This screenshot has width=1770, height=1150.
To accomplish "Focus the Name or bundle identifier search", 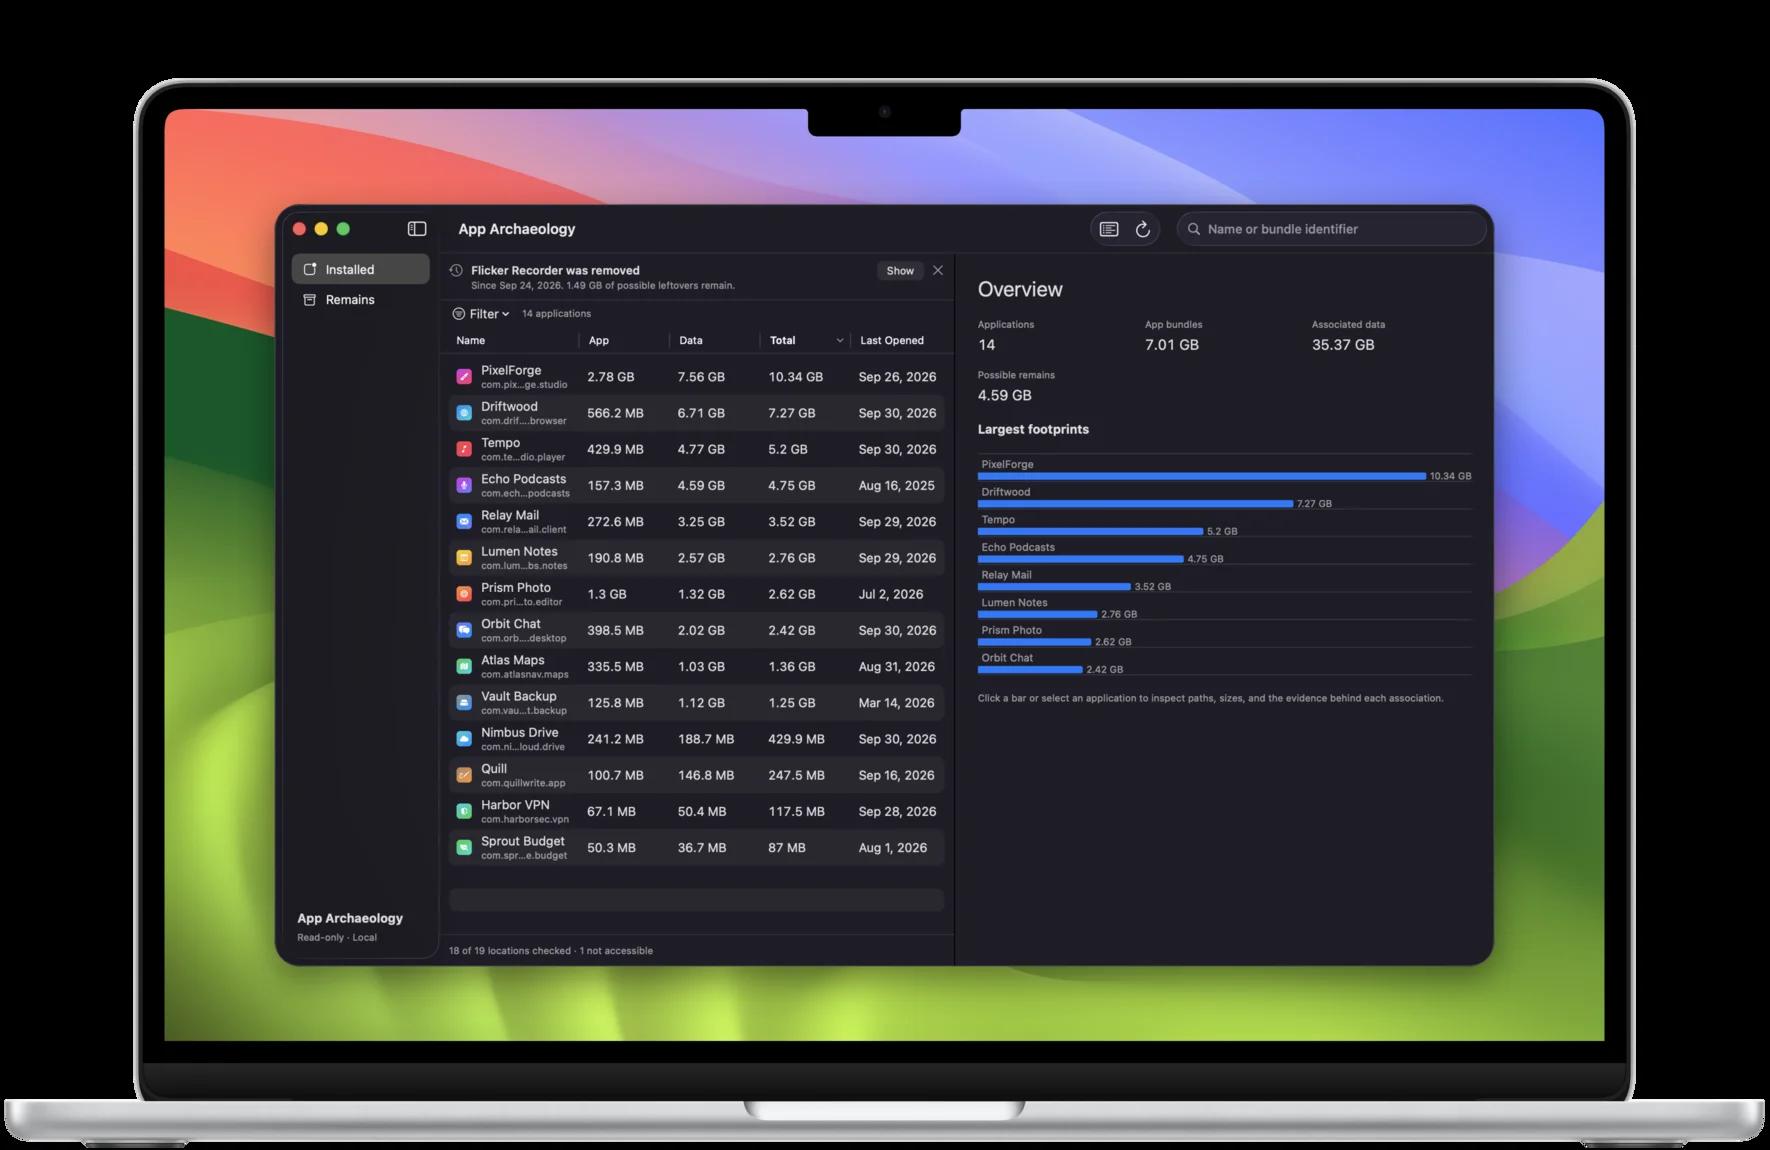I will point(1331,229).
